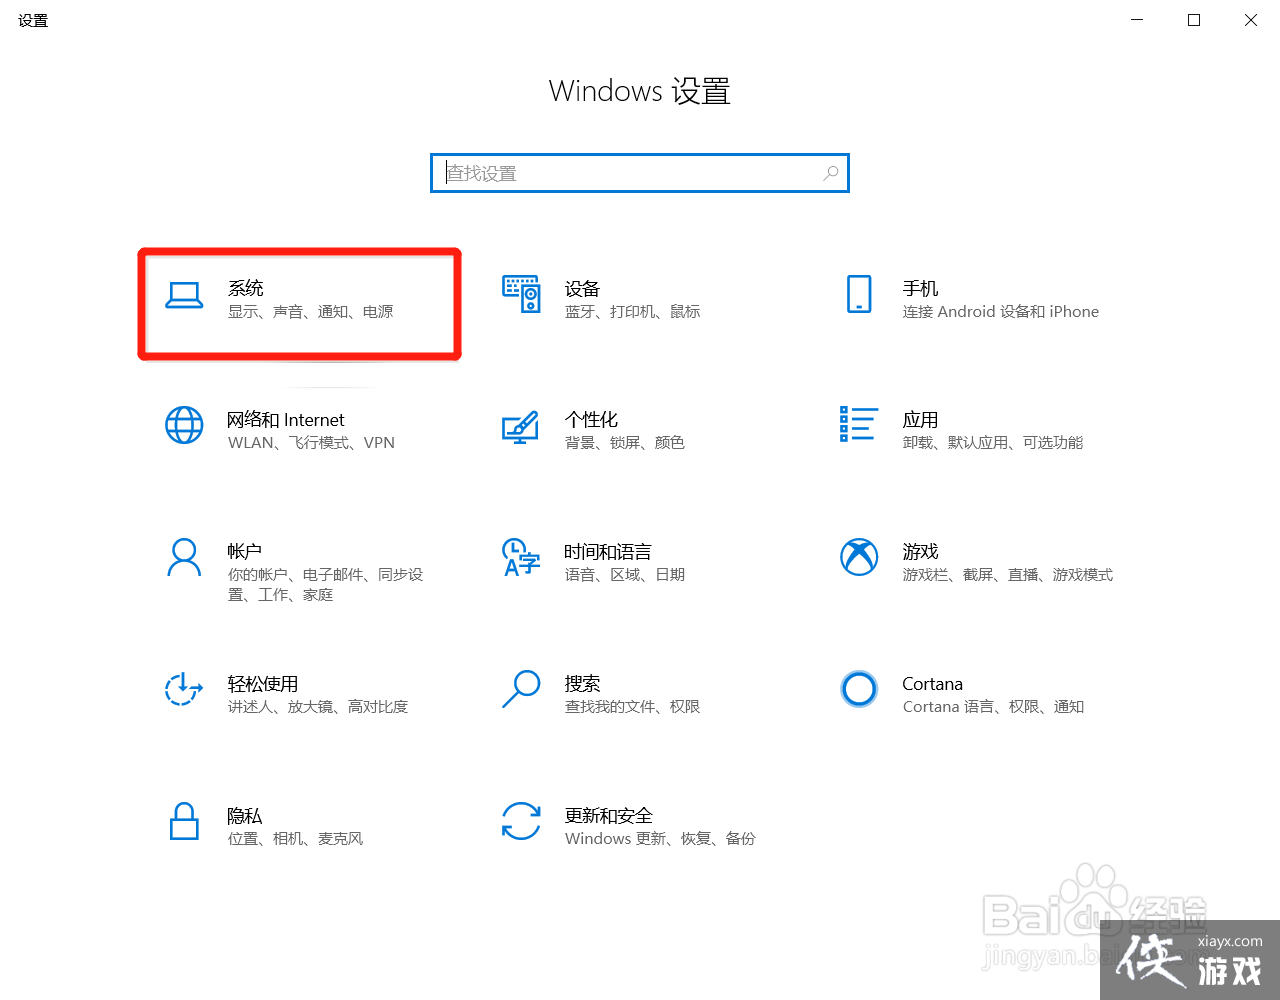Click the 帐户 title text
The width and height of the screenshot is (1280, 1000).
245,551
